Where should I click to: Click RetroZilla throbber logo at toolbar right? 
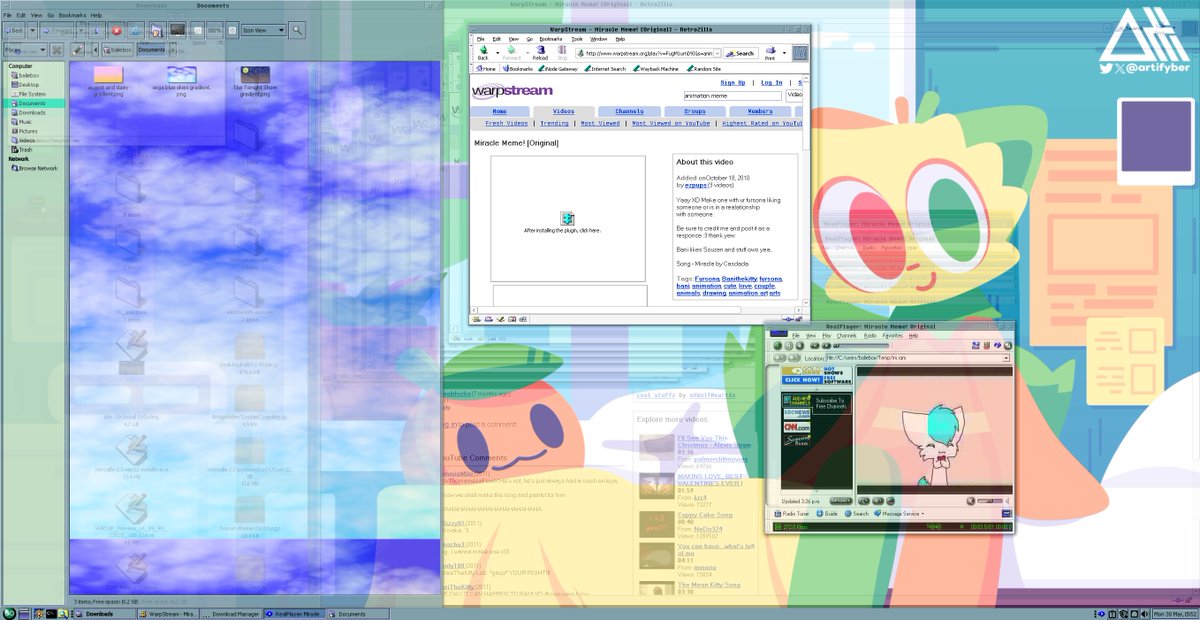pos(800,54)
